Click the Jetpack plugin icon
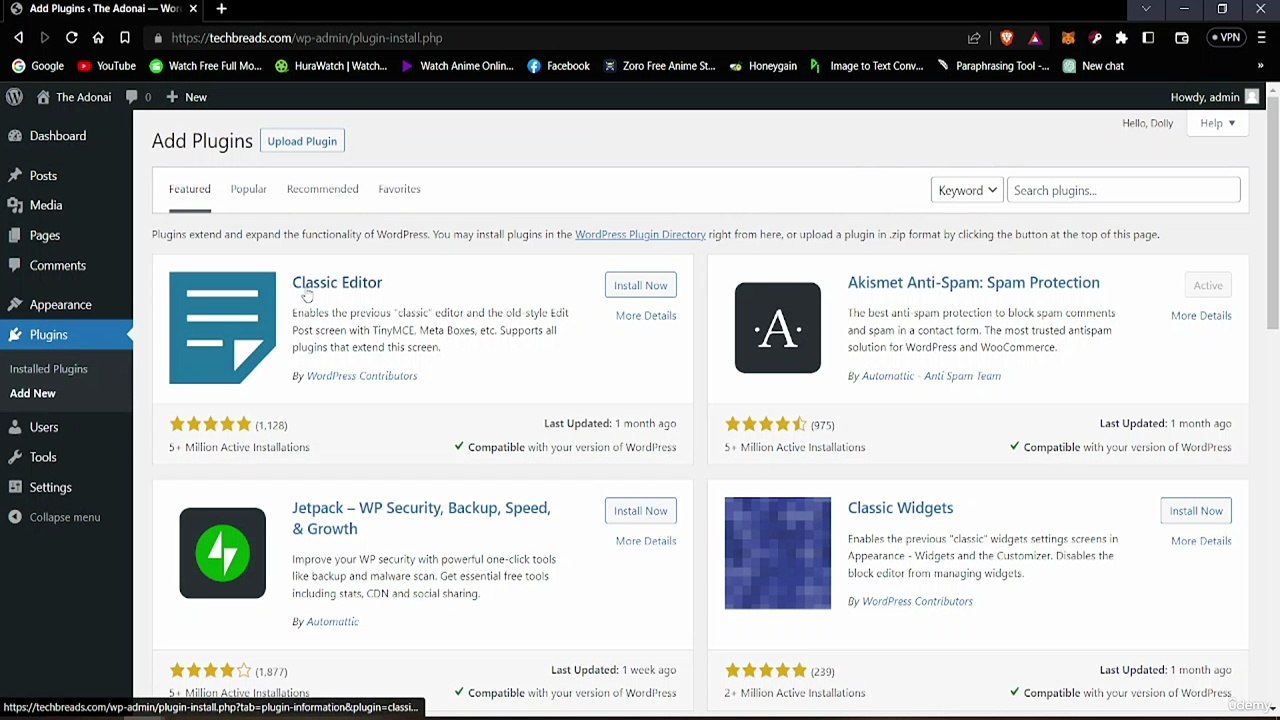The image size is (1280, 720). [222, 553]
